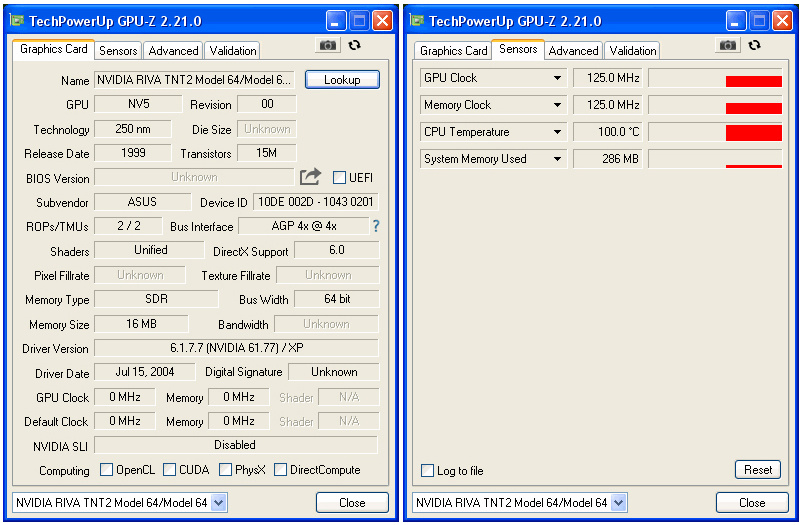Click the BIOS export share arrow icon

(310, 177)
